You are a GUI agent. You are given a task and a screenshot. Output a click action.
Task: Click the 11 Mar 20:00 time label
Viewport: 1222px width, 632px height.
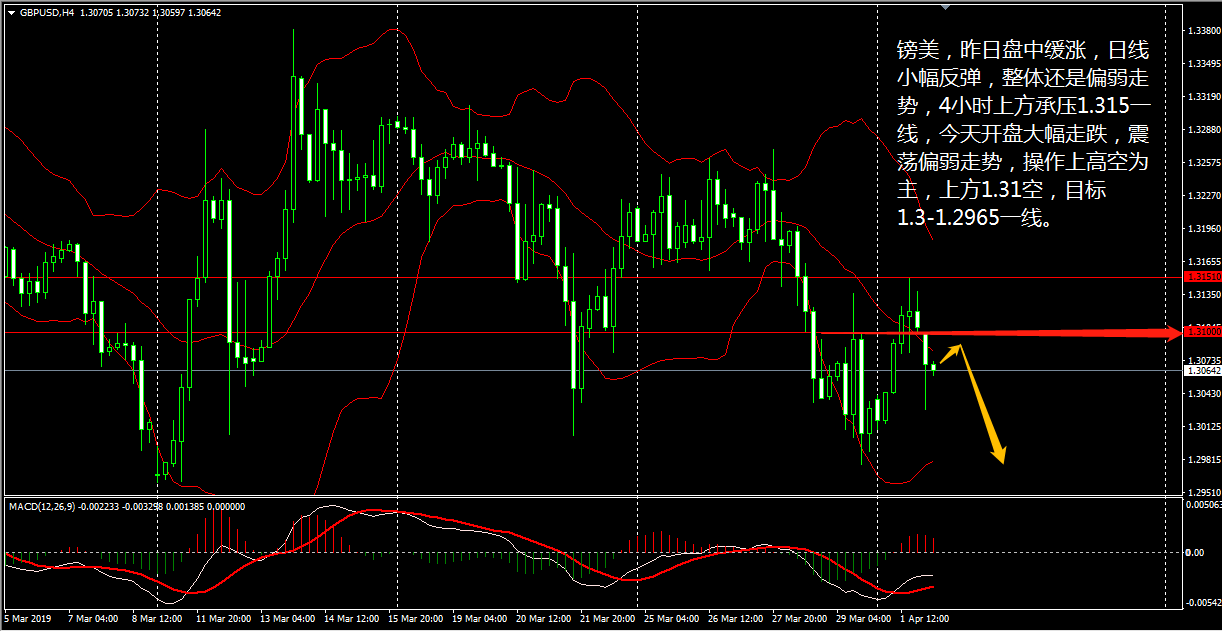tap(225, 619)
